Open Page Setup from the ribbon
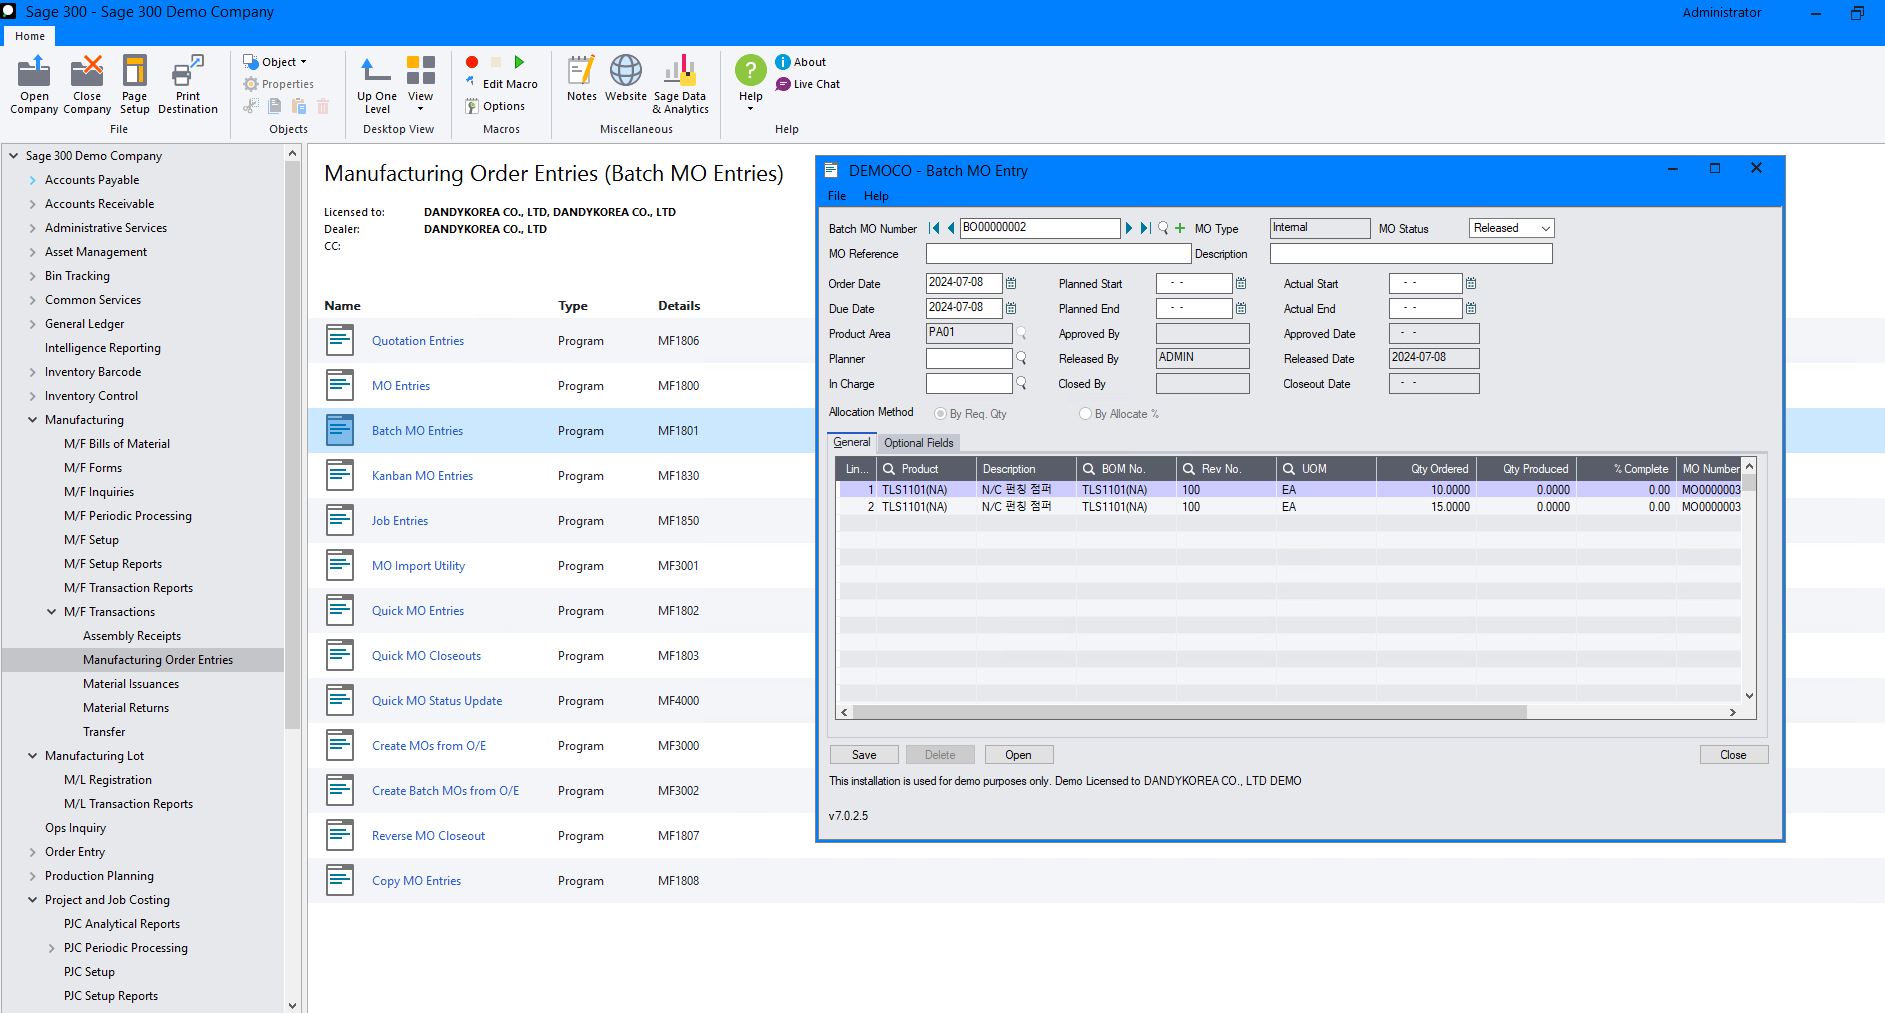Image resolution: width=1885 pixels, height=1013 pixels. (134, 85)
